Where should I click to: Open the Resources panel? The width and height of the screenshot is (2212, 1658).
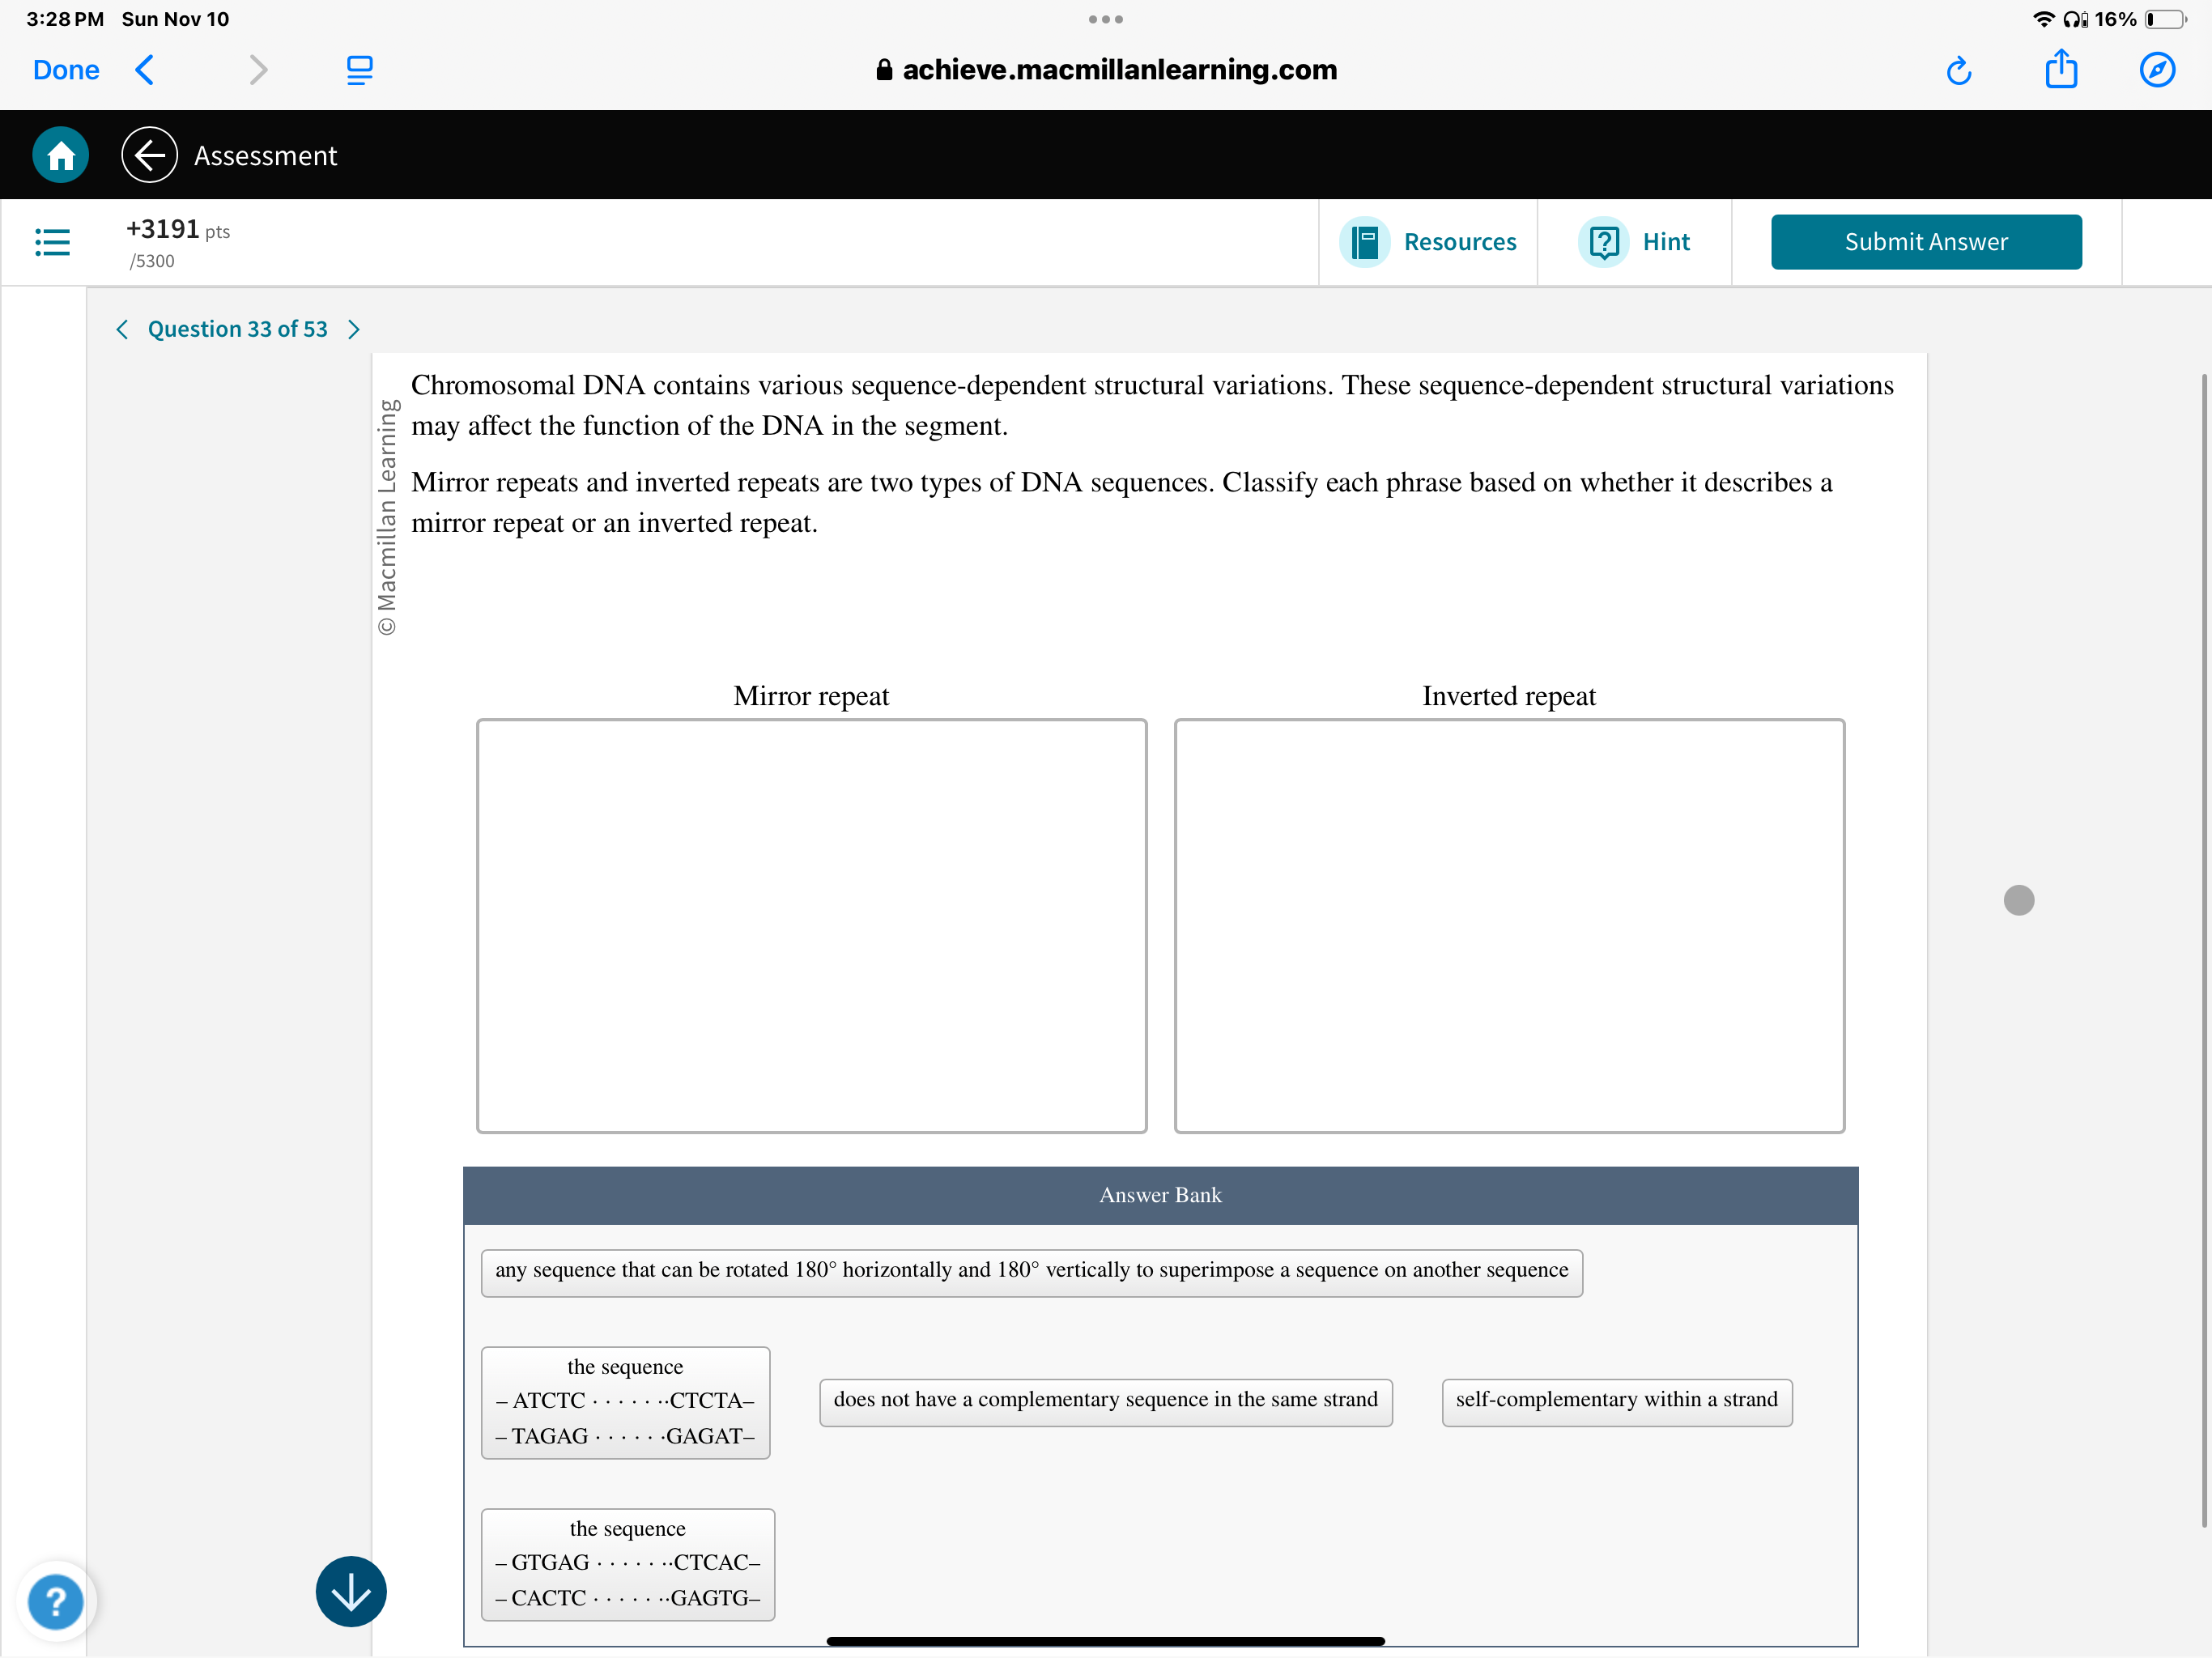(1428, 242)
